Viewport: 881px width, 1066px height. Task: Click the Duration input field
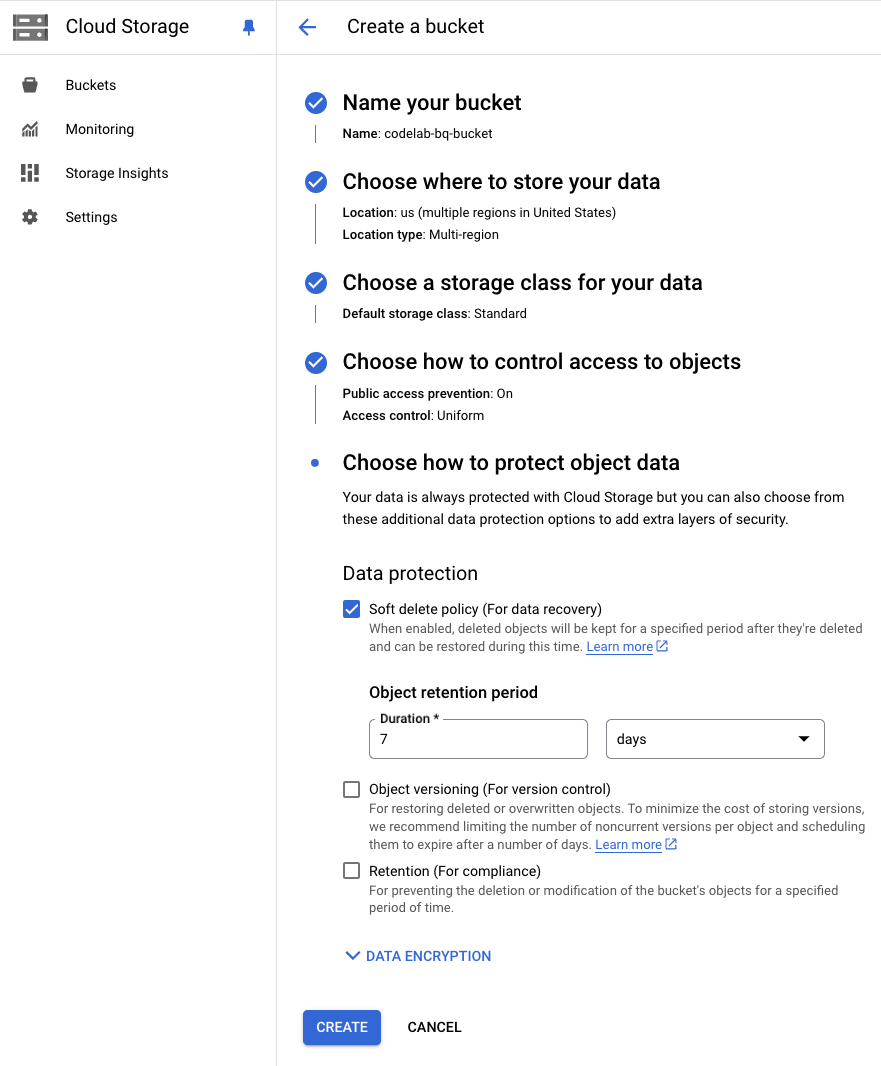click(x=478, y=739)
